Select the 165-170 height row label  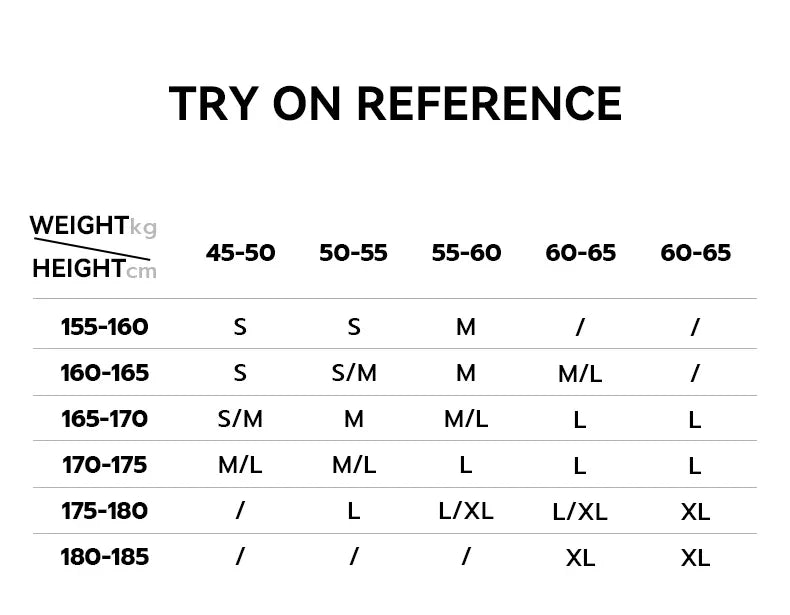(x=104, y=419)
